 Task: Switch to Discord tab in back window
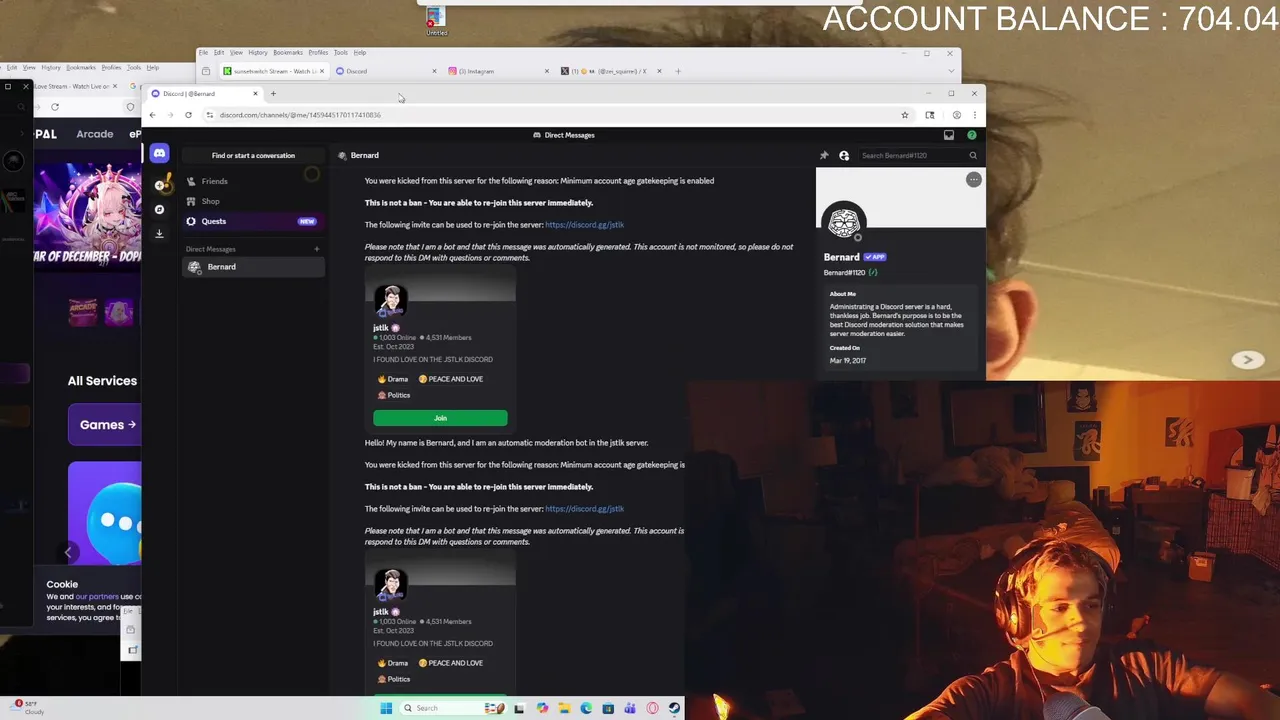coord(385,71)
